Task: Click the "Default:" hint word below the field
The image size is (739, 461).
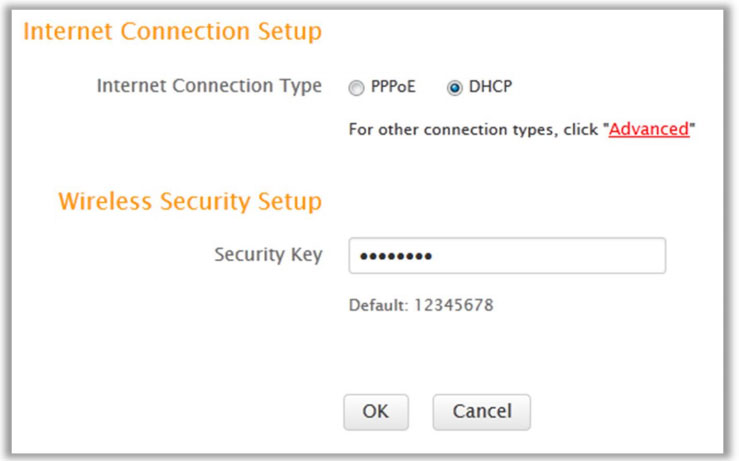Action: (x=377, y=305)
